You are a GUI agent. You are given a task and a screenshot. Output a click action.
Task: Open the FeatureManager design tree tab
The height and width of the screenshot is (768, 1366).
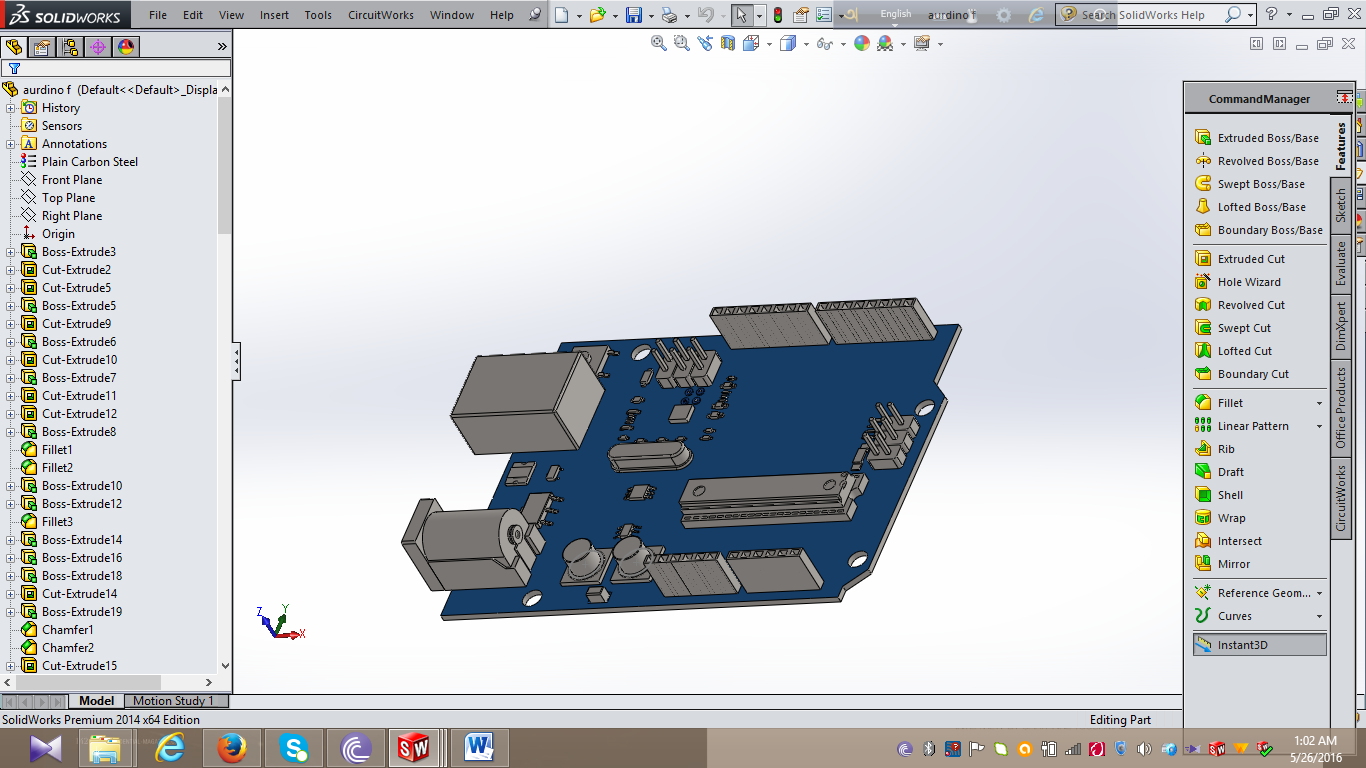coord(14,47)
